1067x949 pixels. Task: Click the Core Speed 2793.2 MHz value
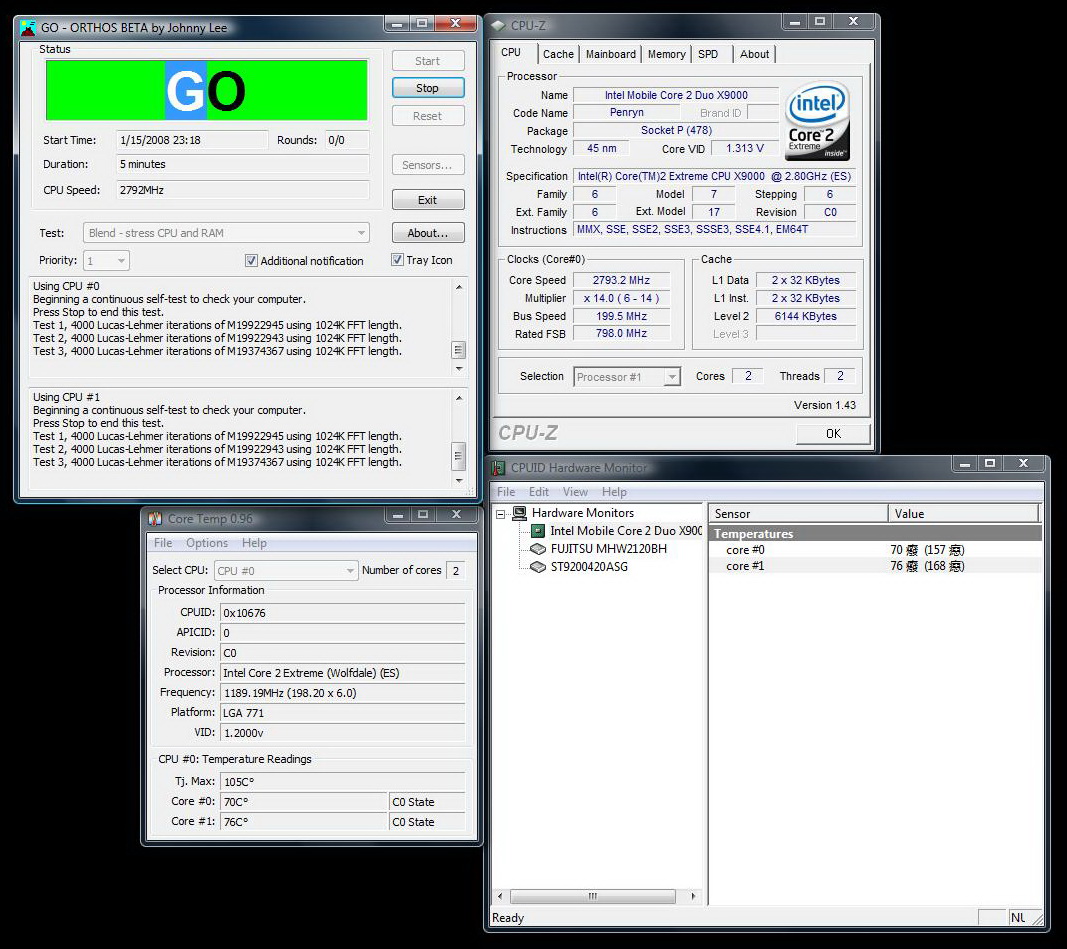(621, 280)
